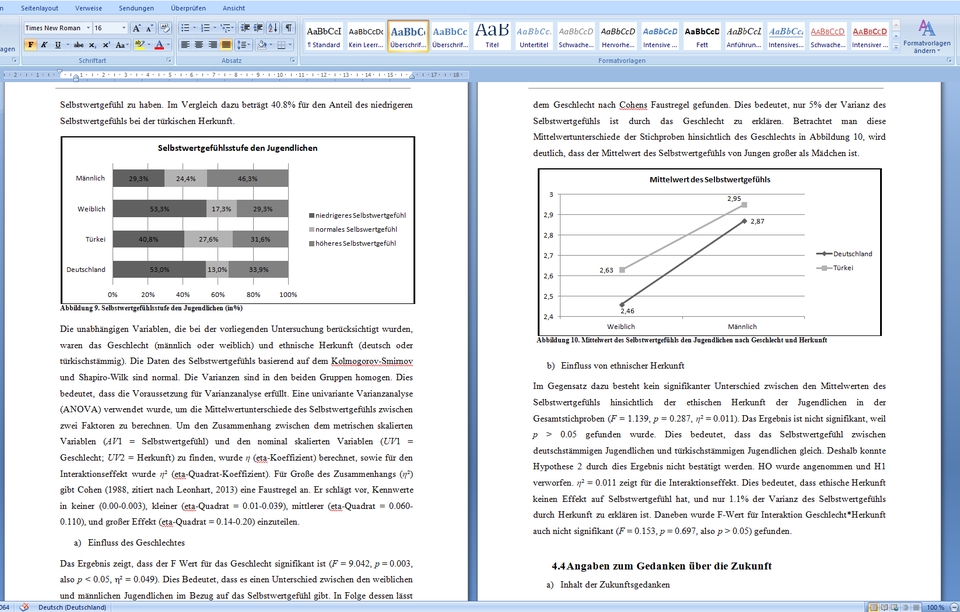Viewport: 960px width, 612px height.
Task: Apply the Titel style
Action: click(492, 36)
